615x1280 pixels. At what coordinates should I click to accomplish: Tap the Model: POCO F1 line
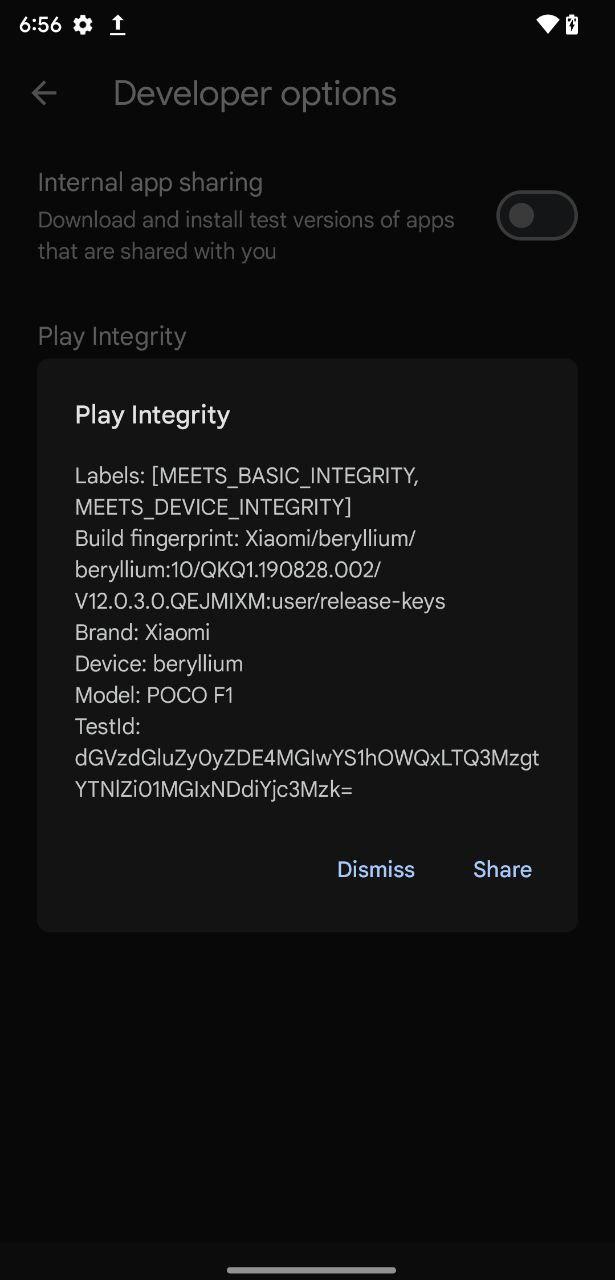(x=154, y=695)
